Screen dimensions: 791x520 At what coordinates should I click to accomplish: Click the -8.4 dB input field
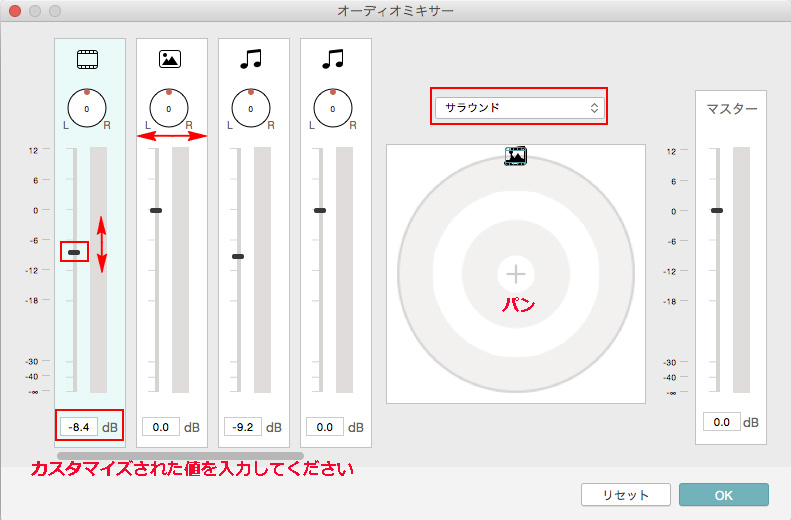[x=79, y=427]
